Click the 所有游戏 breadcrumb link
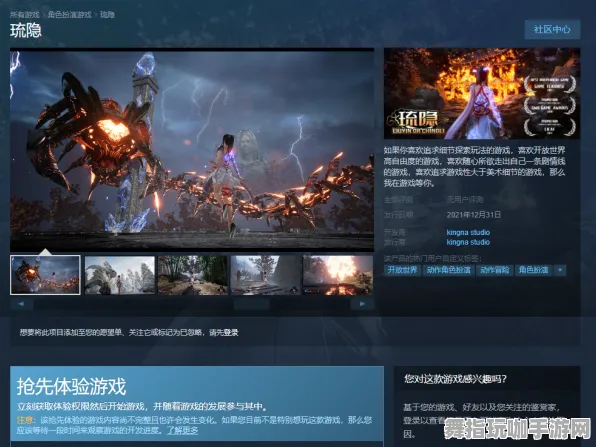The image size is (596, 447). click(25, 15)
